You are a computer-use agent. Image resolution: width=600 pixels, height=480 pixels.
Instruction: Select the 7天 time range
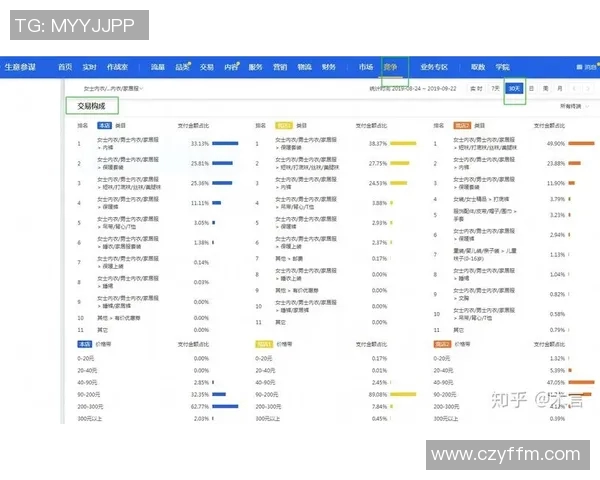[x=495, y=89]
